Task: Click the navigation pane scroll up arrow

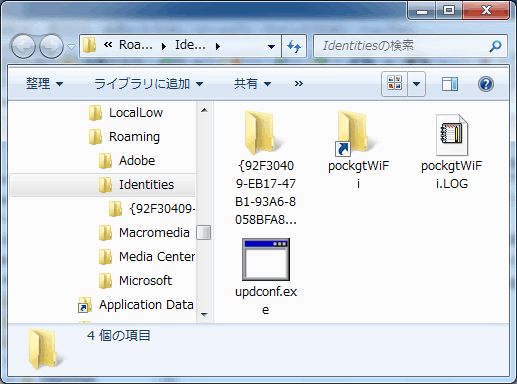Action: click(x=204, y=110)
